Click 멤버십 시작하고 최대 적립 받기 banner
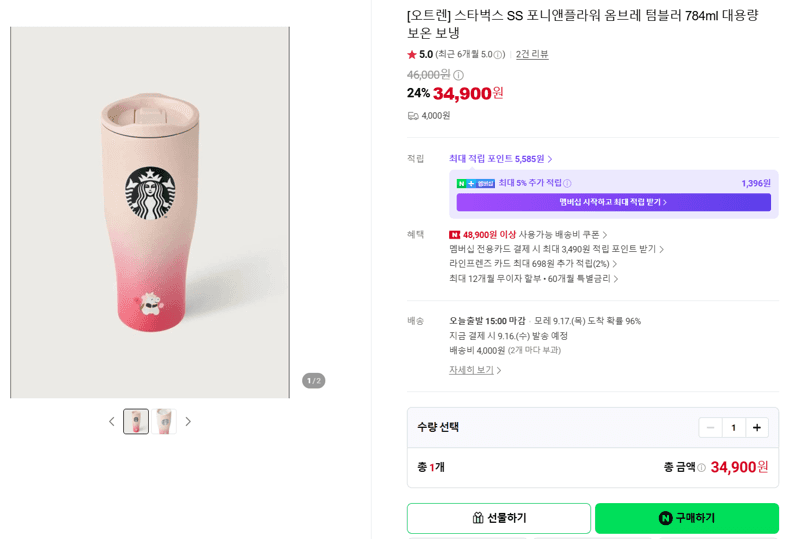The image size is (800, 539). tap(613, 202)
